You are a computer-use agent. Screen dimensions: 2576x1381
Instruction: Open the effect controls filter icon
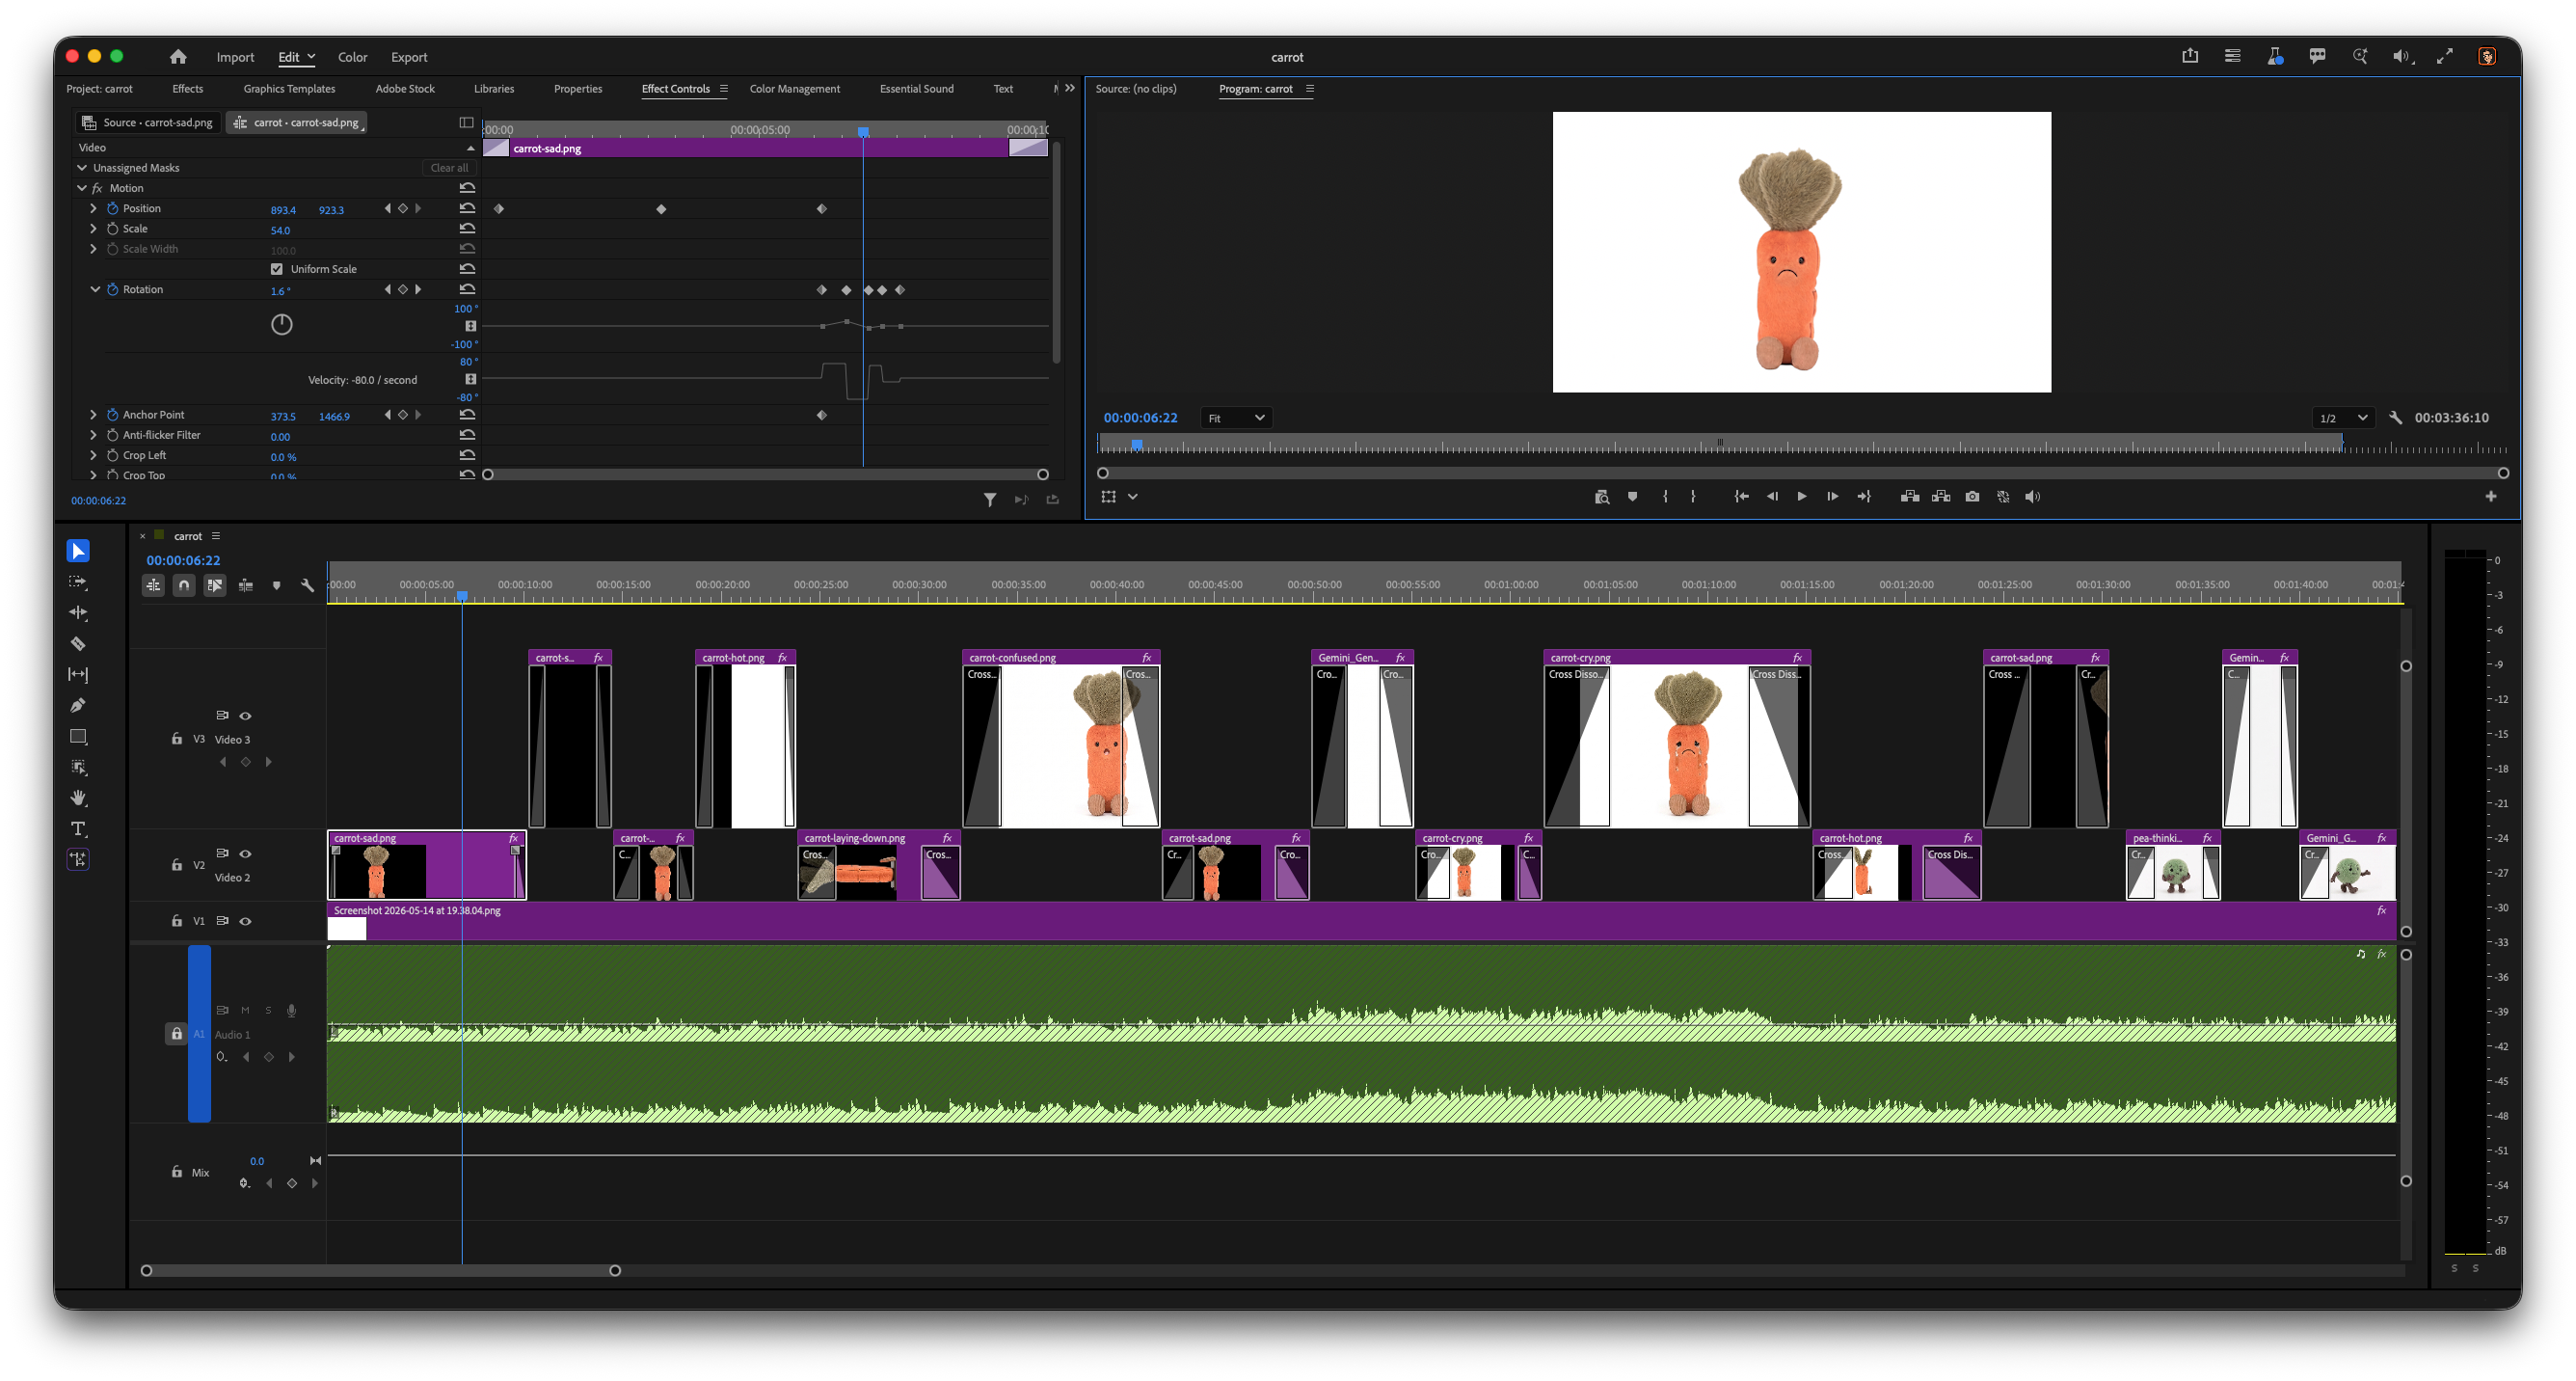pos(990,500)
